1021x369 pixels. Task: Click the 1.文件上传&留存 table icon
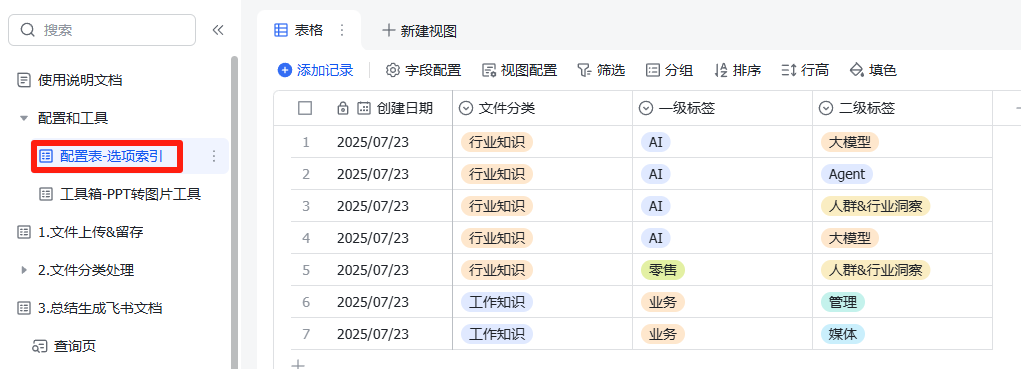pos(24,232)
